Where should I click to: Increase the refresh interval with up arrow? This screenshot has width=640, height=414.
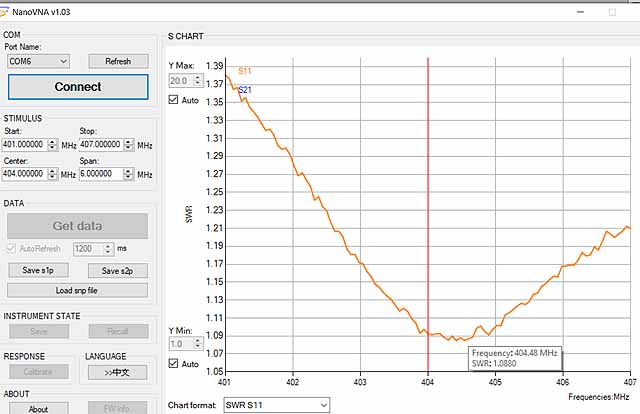108,246
